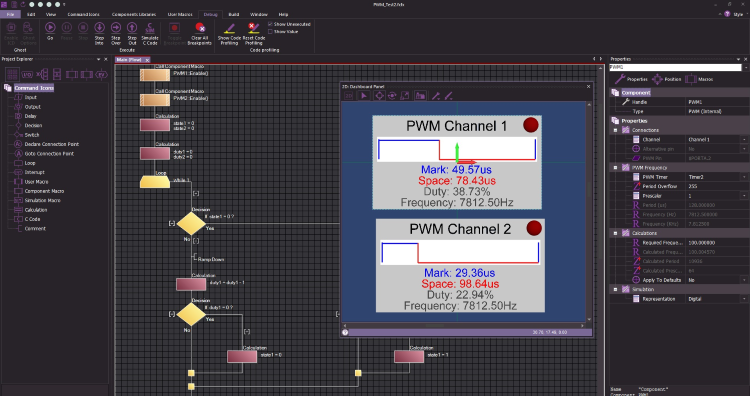Enable the Show Value checkbox
Image resolution: width=750 pixels, height=396 pixels.
point(270,32)
